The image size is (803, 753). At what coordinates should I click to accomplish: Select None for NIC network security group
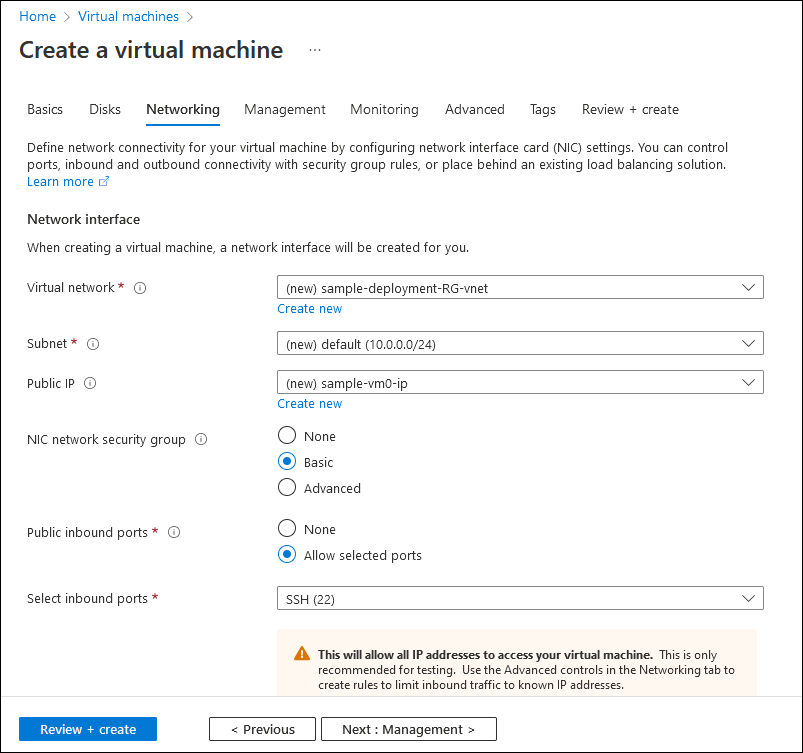coord(287,436)
